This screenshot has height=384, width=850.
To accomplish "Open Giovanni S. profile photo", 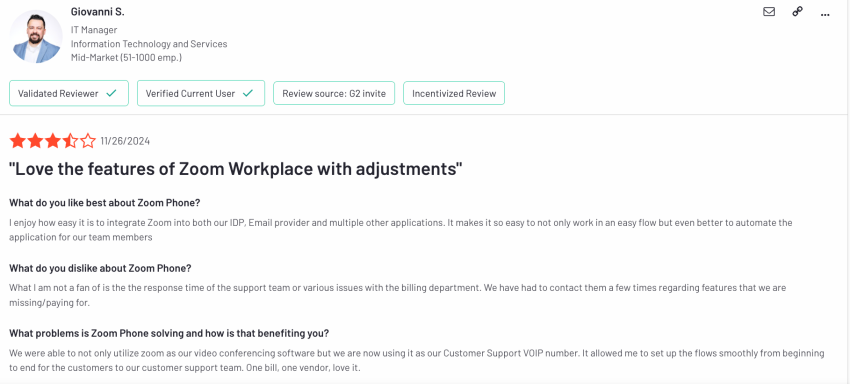I will [x=36, y=36].
